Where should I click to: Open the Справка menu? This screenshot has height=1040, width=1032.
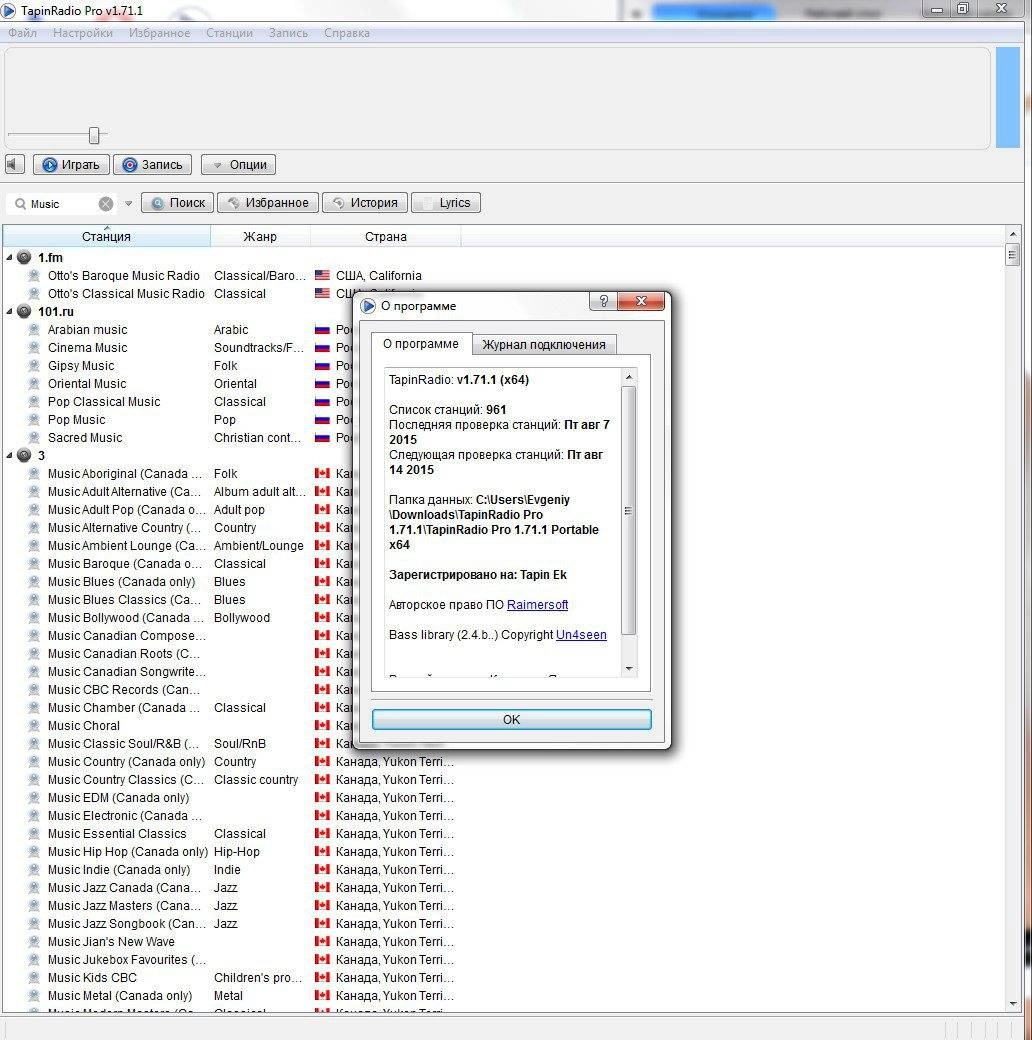347,33
